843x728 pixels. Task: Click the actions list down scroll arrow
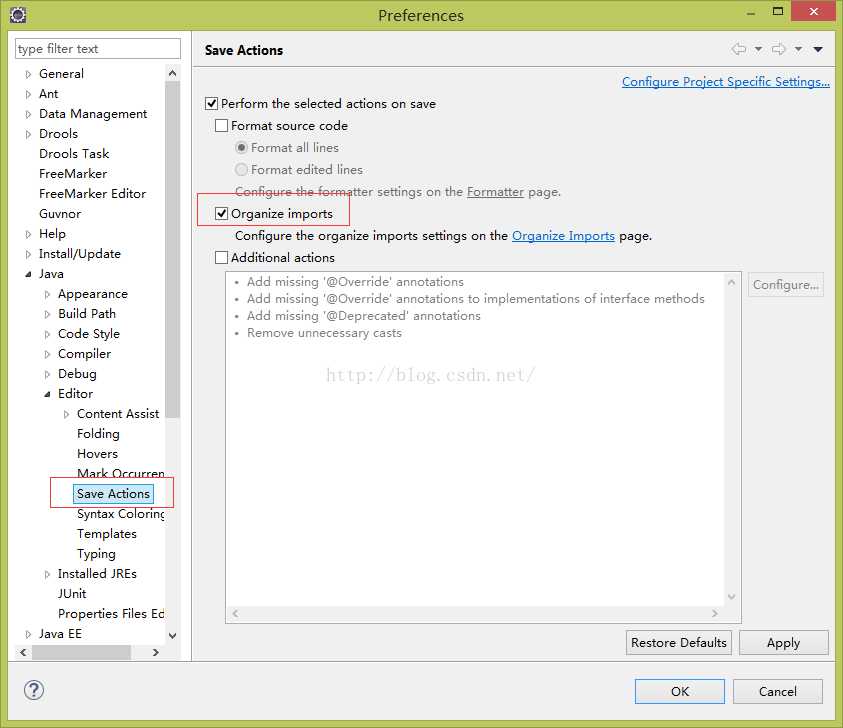click(x=731, y=596)
